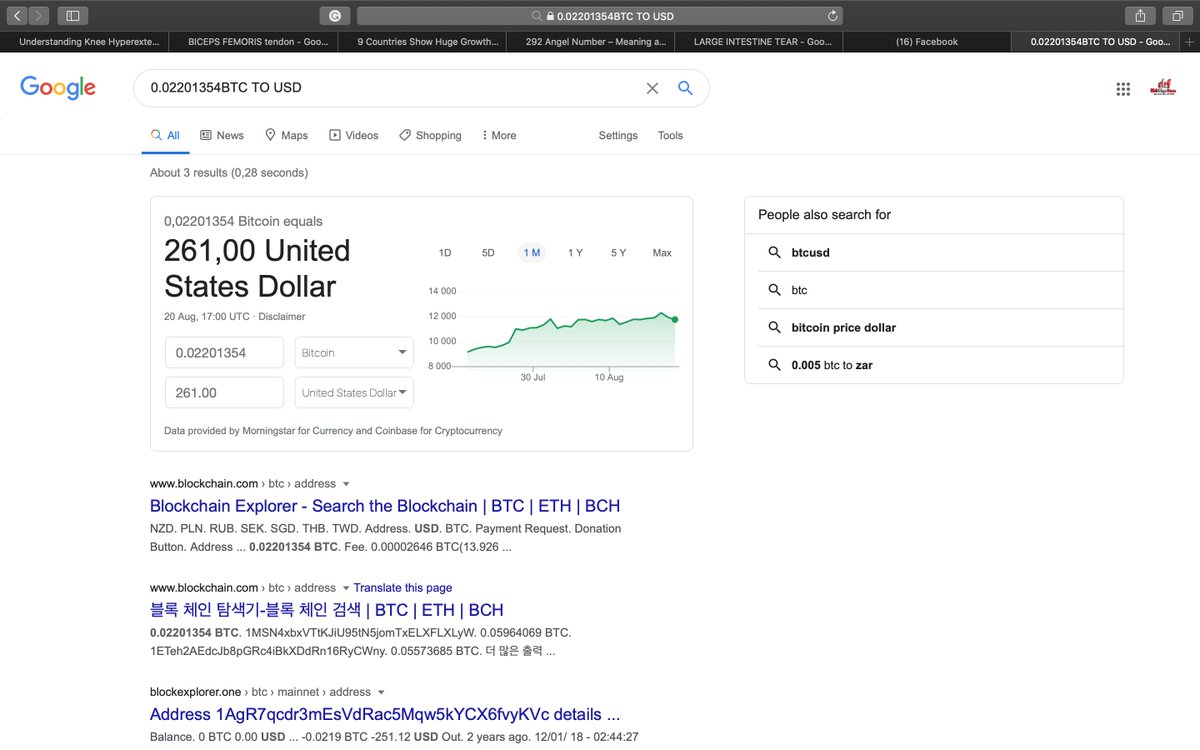This screenshot has height=750, width=1200.
Task: Clear the search box with the X
Action: [x=652, y=88]
